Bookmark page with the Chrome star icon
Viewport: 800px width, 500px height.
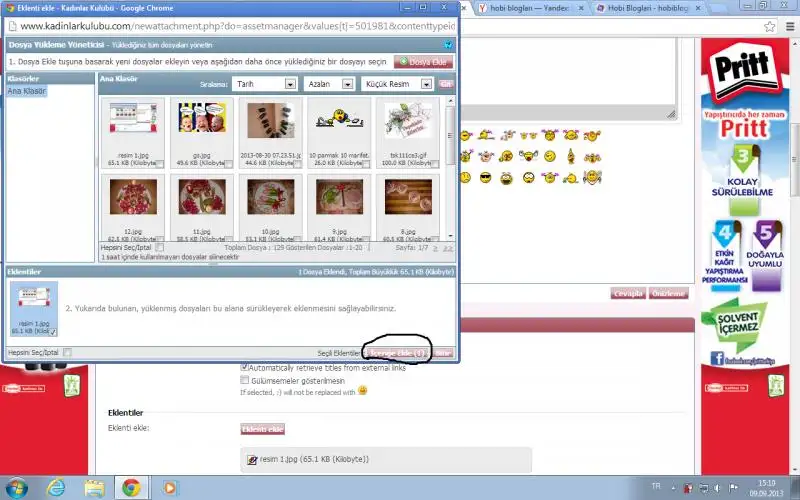coord(769,27)
